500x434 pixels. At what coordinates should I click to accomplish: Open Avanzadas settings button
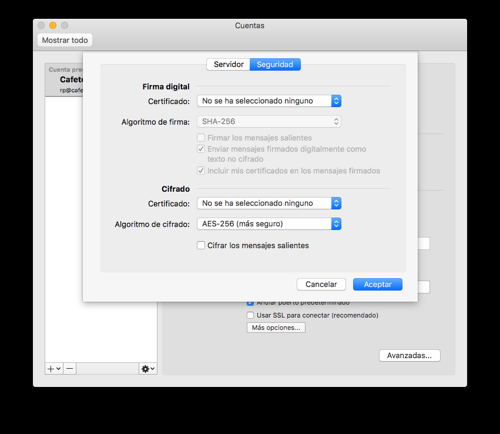click(410, 355)
